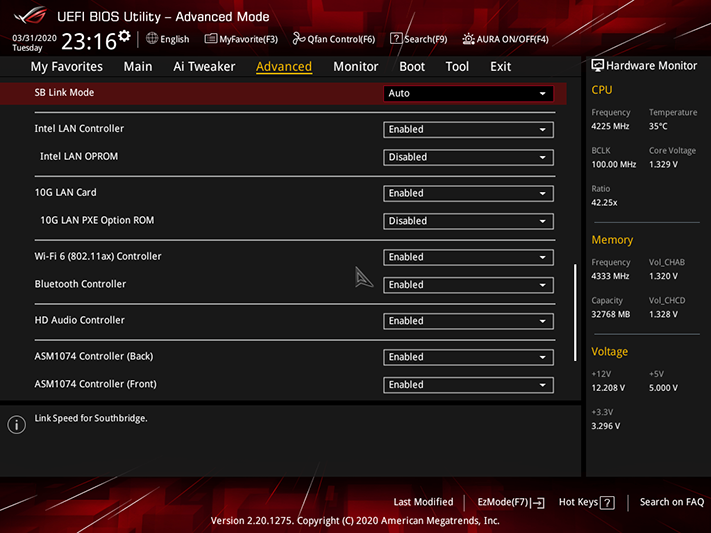Switch to Exit tab

(x=501, y=67)
